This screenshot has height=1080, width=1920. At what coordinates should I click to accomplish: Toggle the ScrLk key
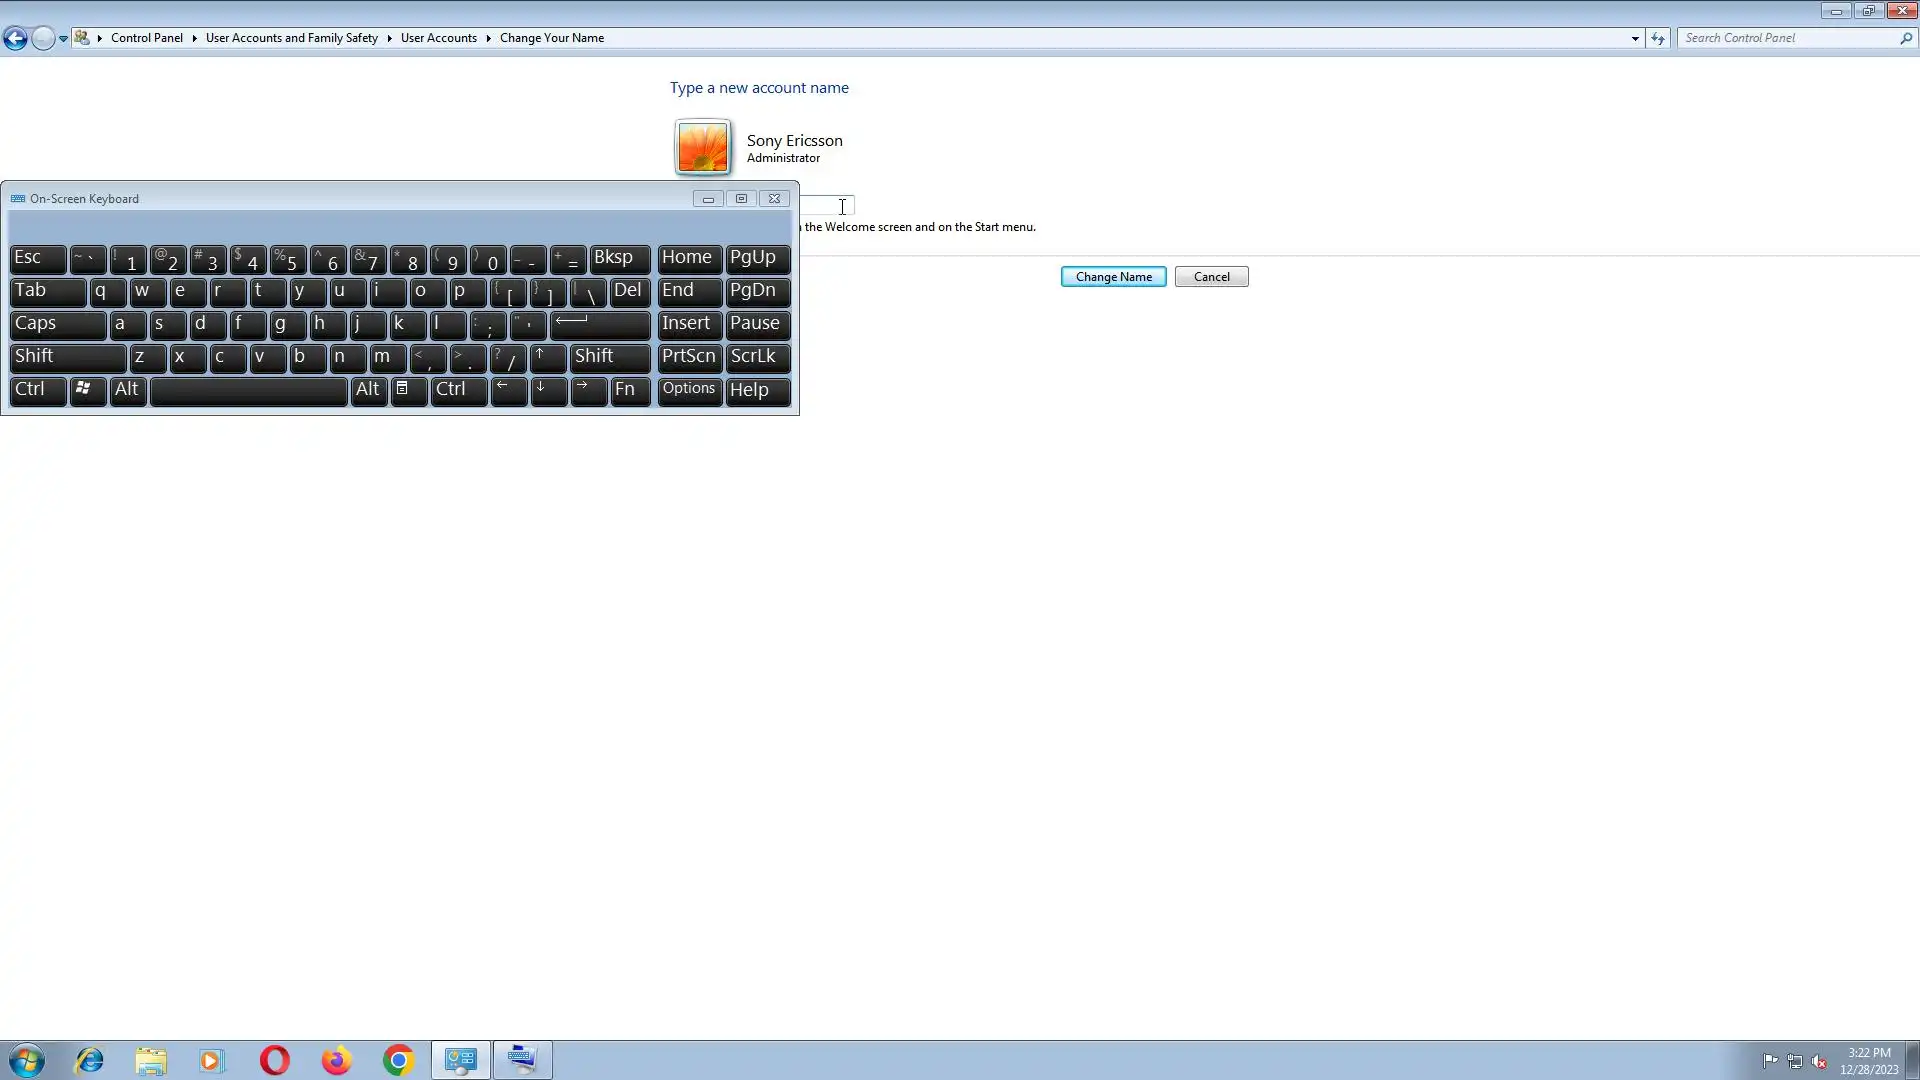[x=757, y=357]
